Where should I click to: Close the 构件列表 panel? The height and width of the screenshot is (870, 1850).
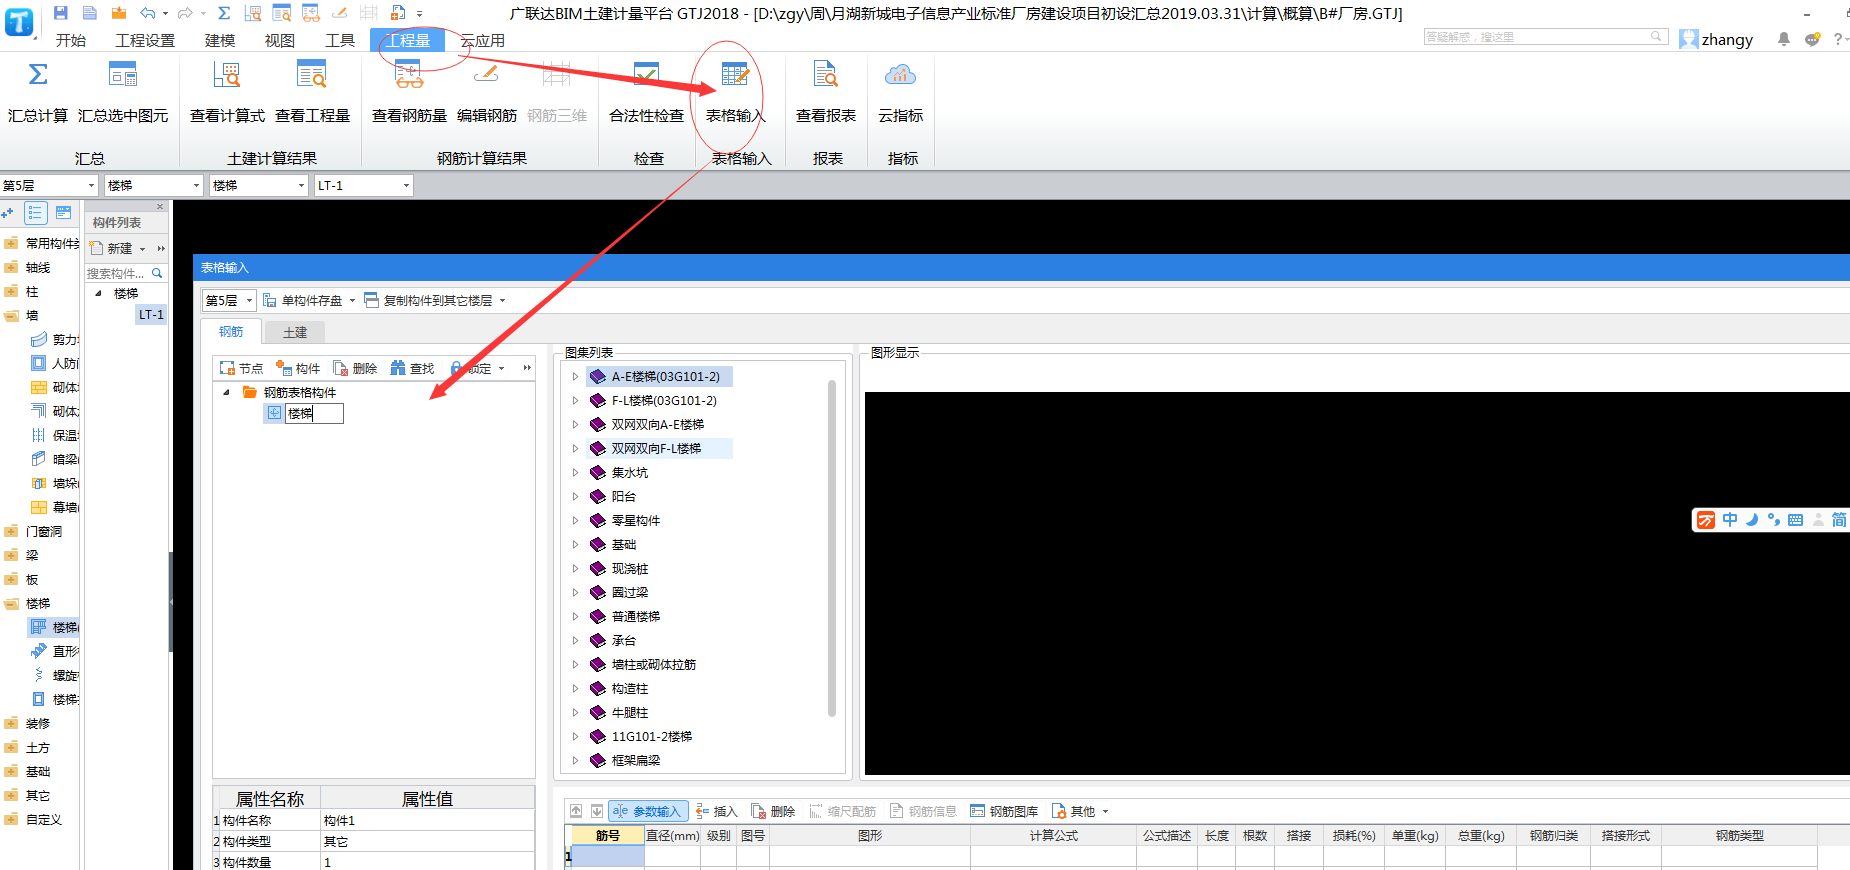(x=160, y=207)
